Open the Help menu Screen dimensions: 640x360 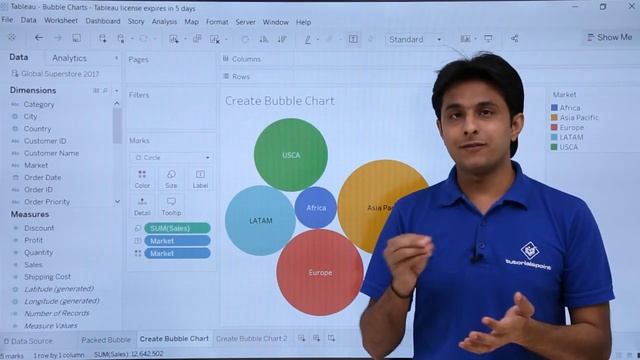303,22
